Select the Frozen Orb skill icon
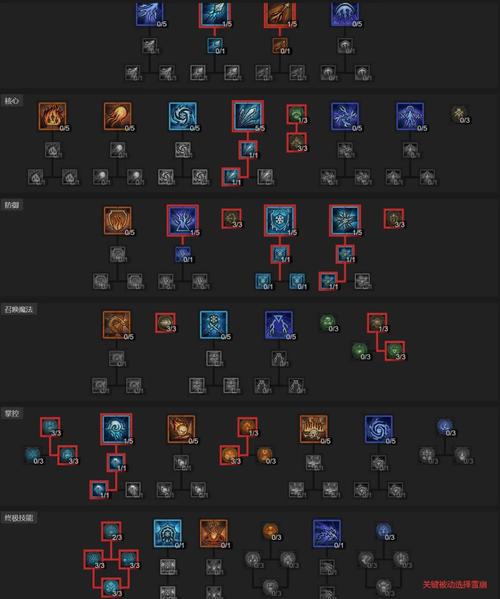 point(183,116)
